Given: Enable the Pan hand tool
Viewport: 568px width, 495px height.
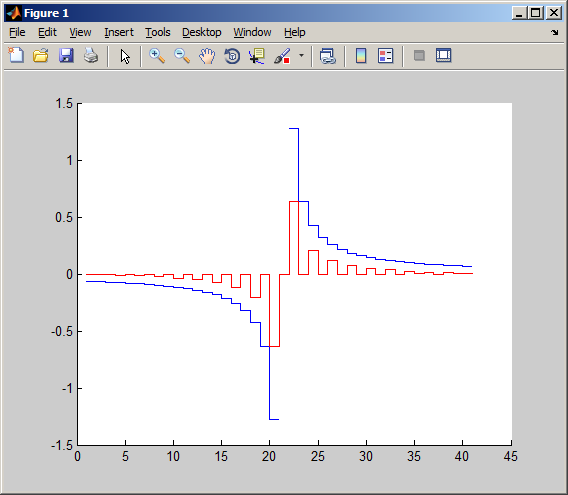Looking at the screenshot, I should tap(207, 56).
